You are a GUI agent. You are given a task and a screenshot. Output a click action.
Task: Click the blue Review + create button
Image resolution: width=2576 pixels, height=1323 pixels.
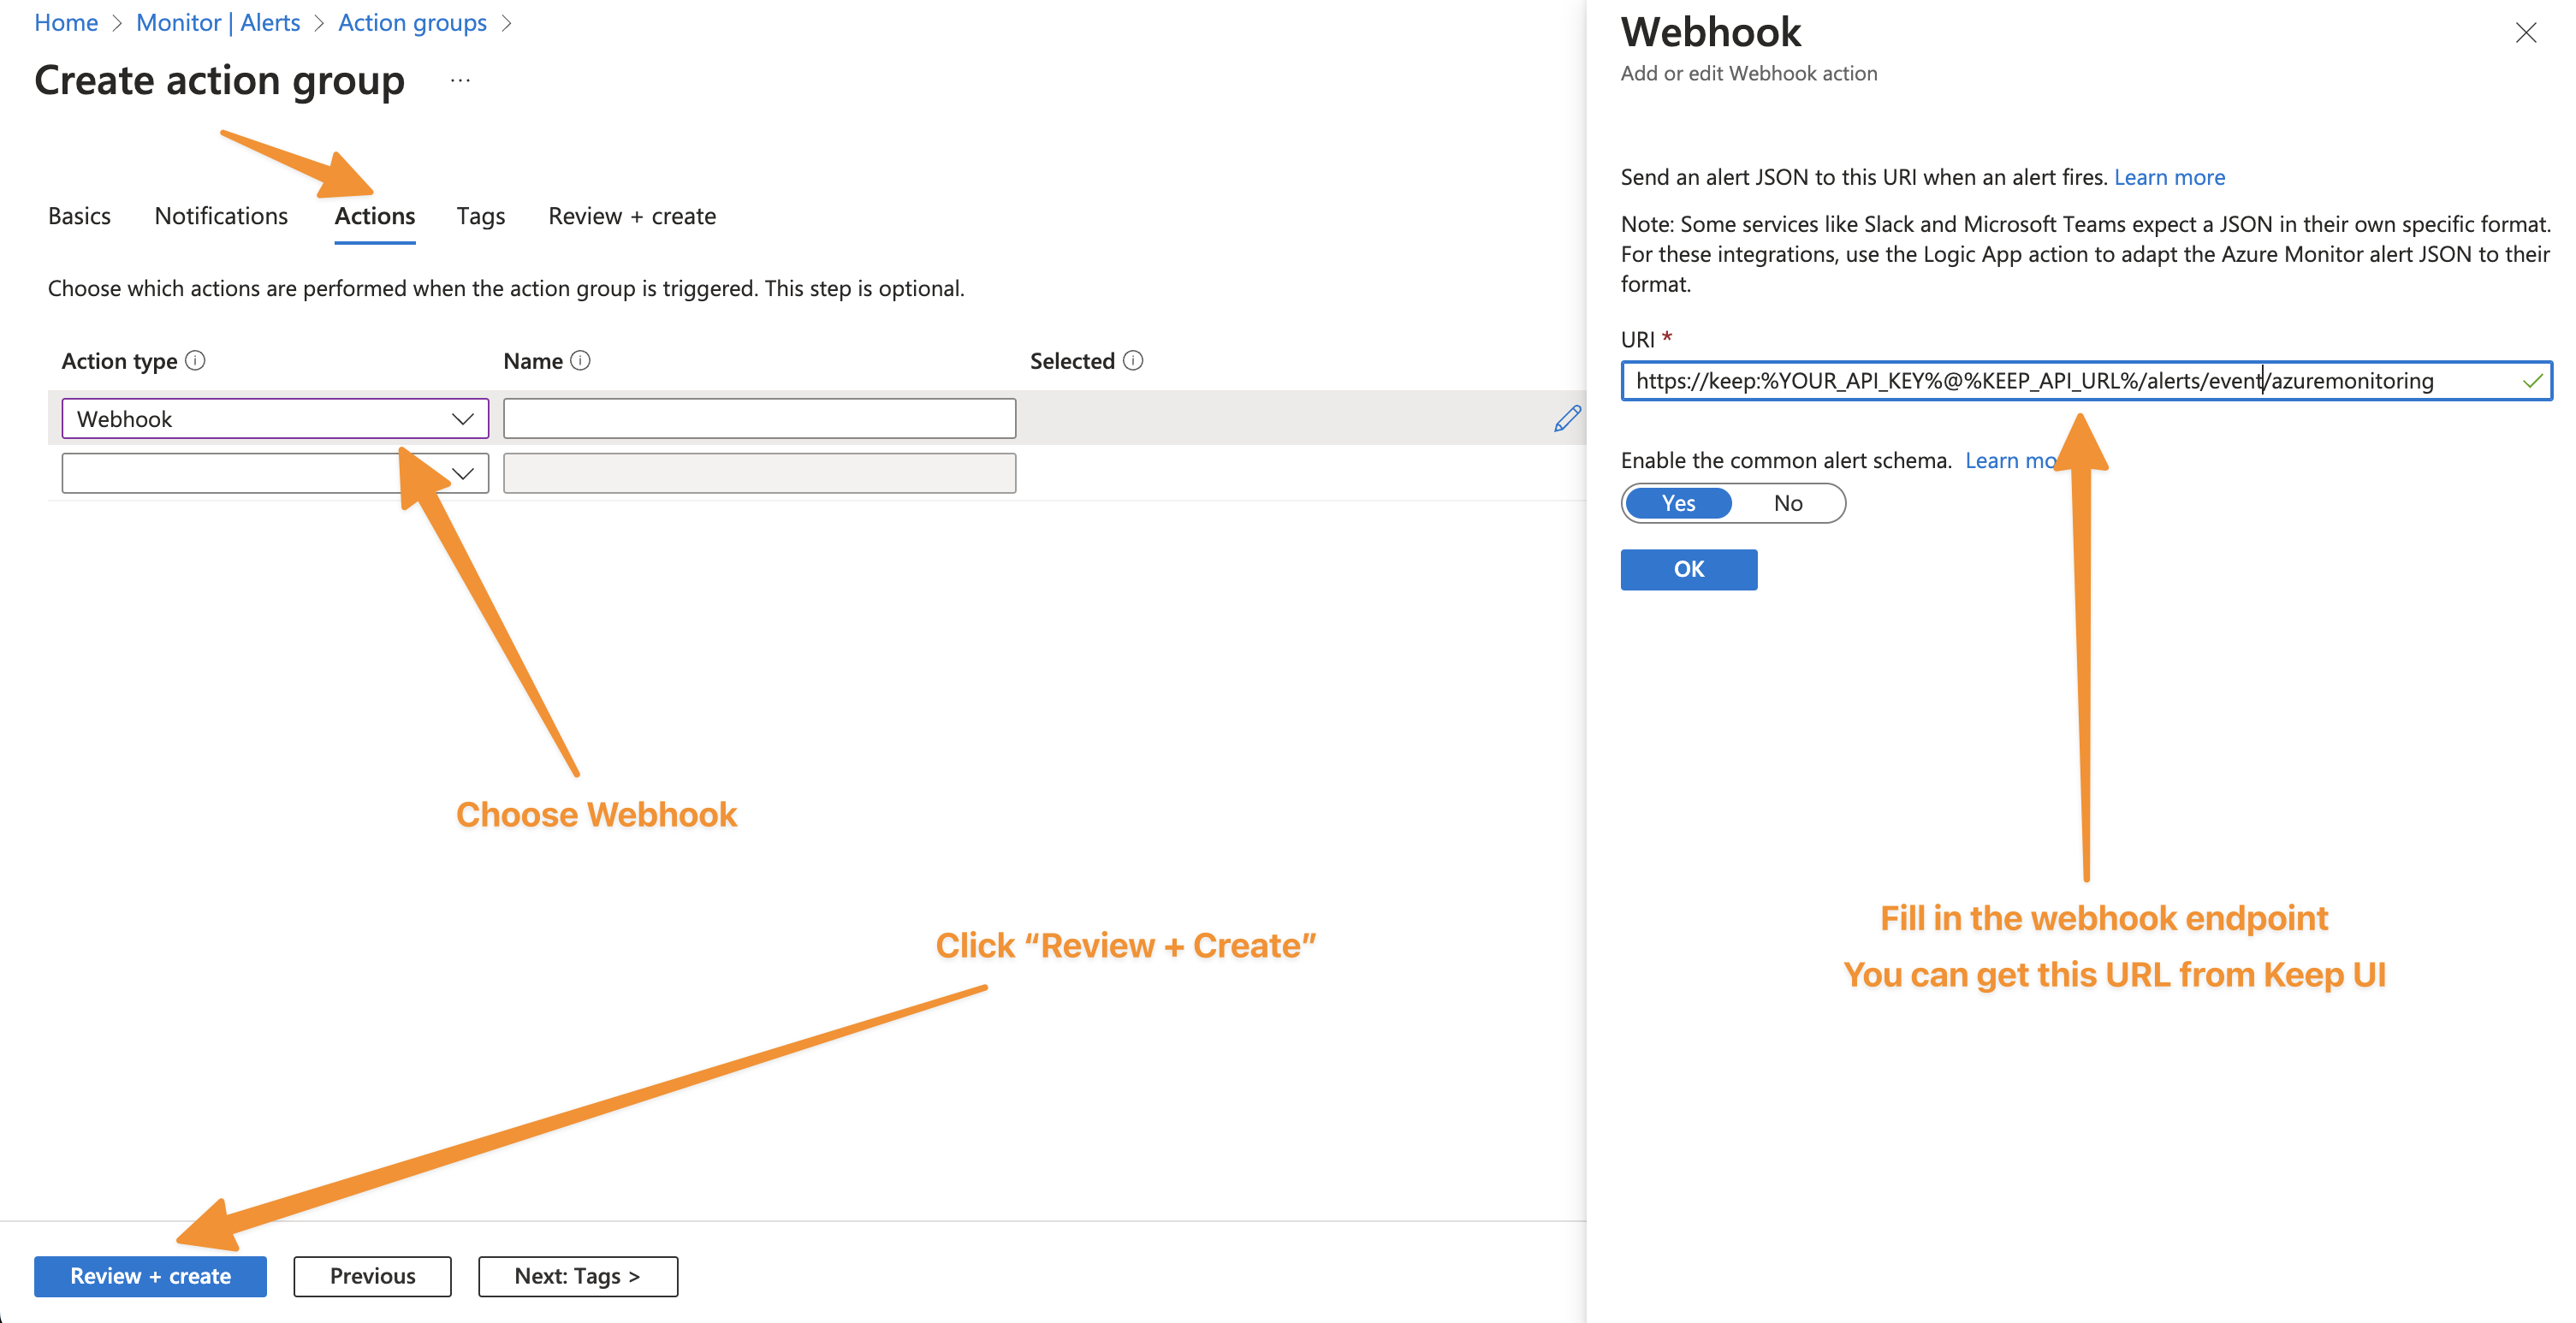[150, 1276]
